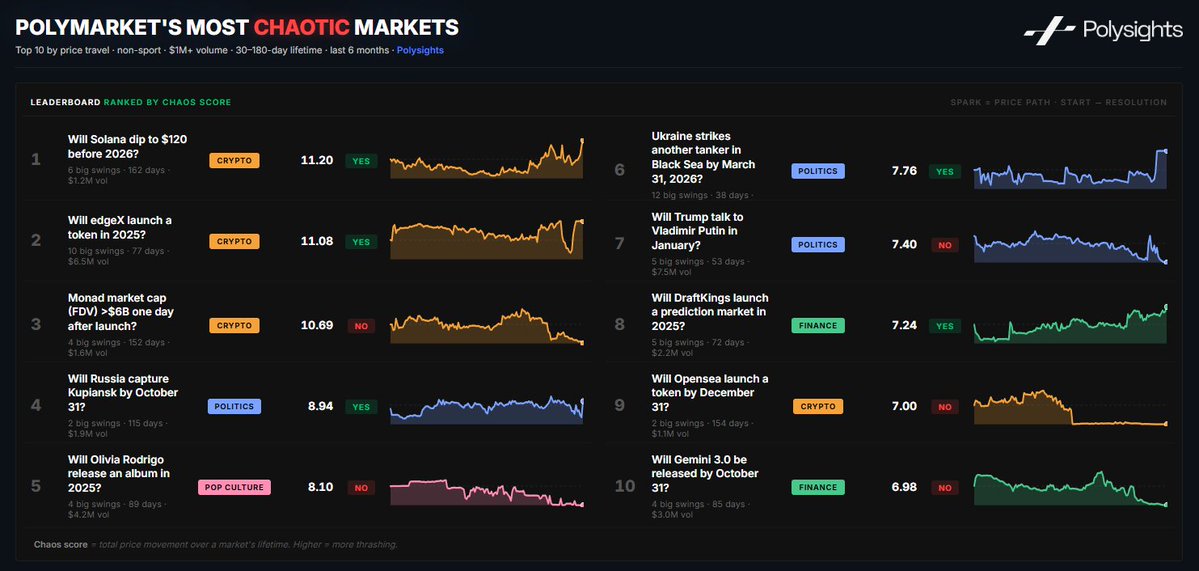The height and width of the screenshot is (571, 1199).
Task: Click chaos score value 11.08
Action: (x=317, y=242)
